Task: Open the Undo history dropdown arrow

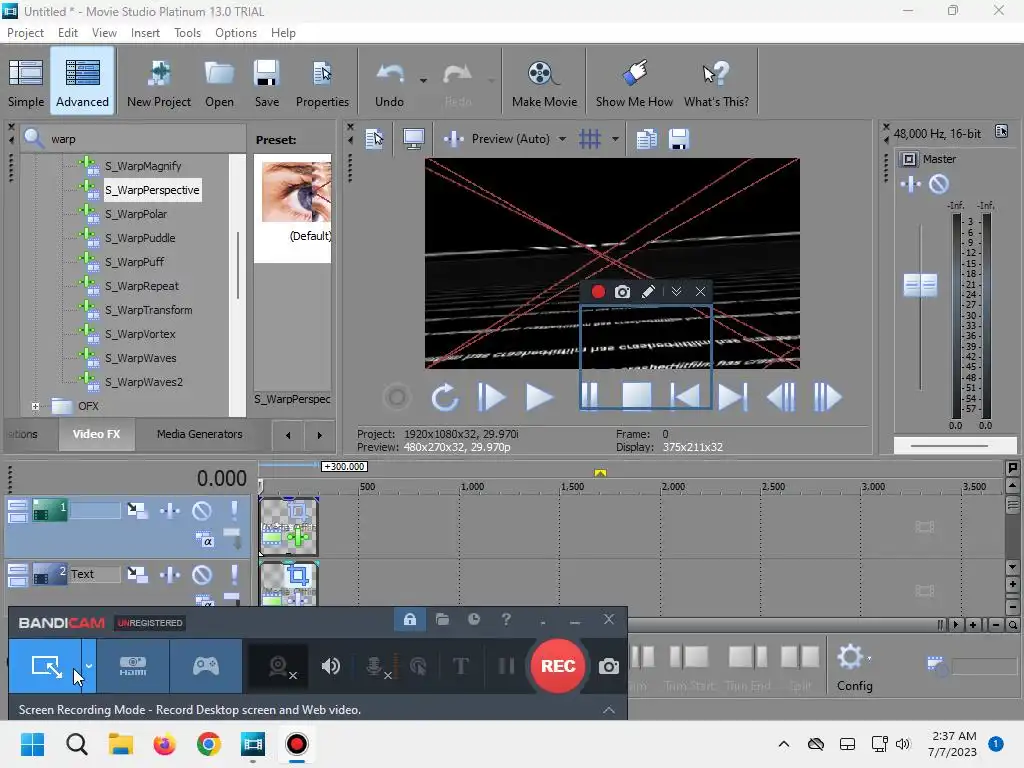Action: pos(423,81)
